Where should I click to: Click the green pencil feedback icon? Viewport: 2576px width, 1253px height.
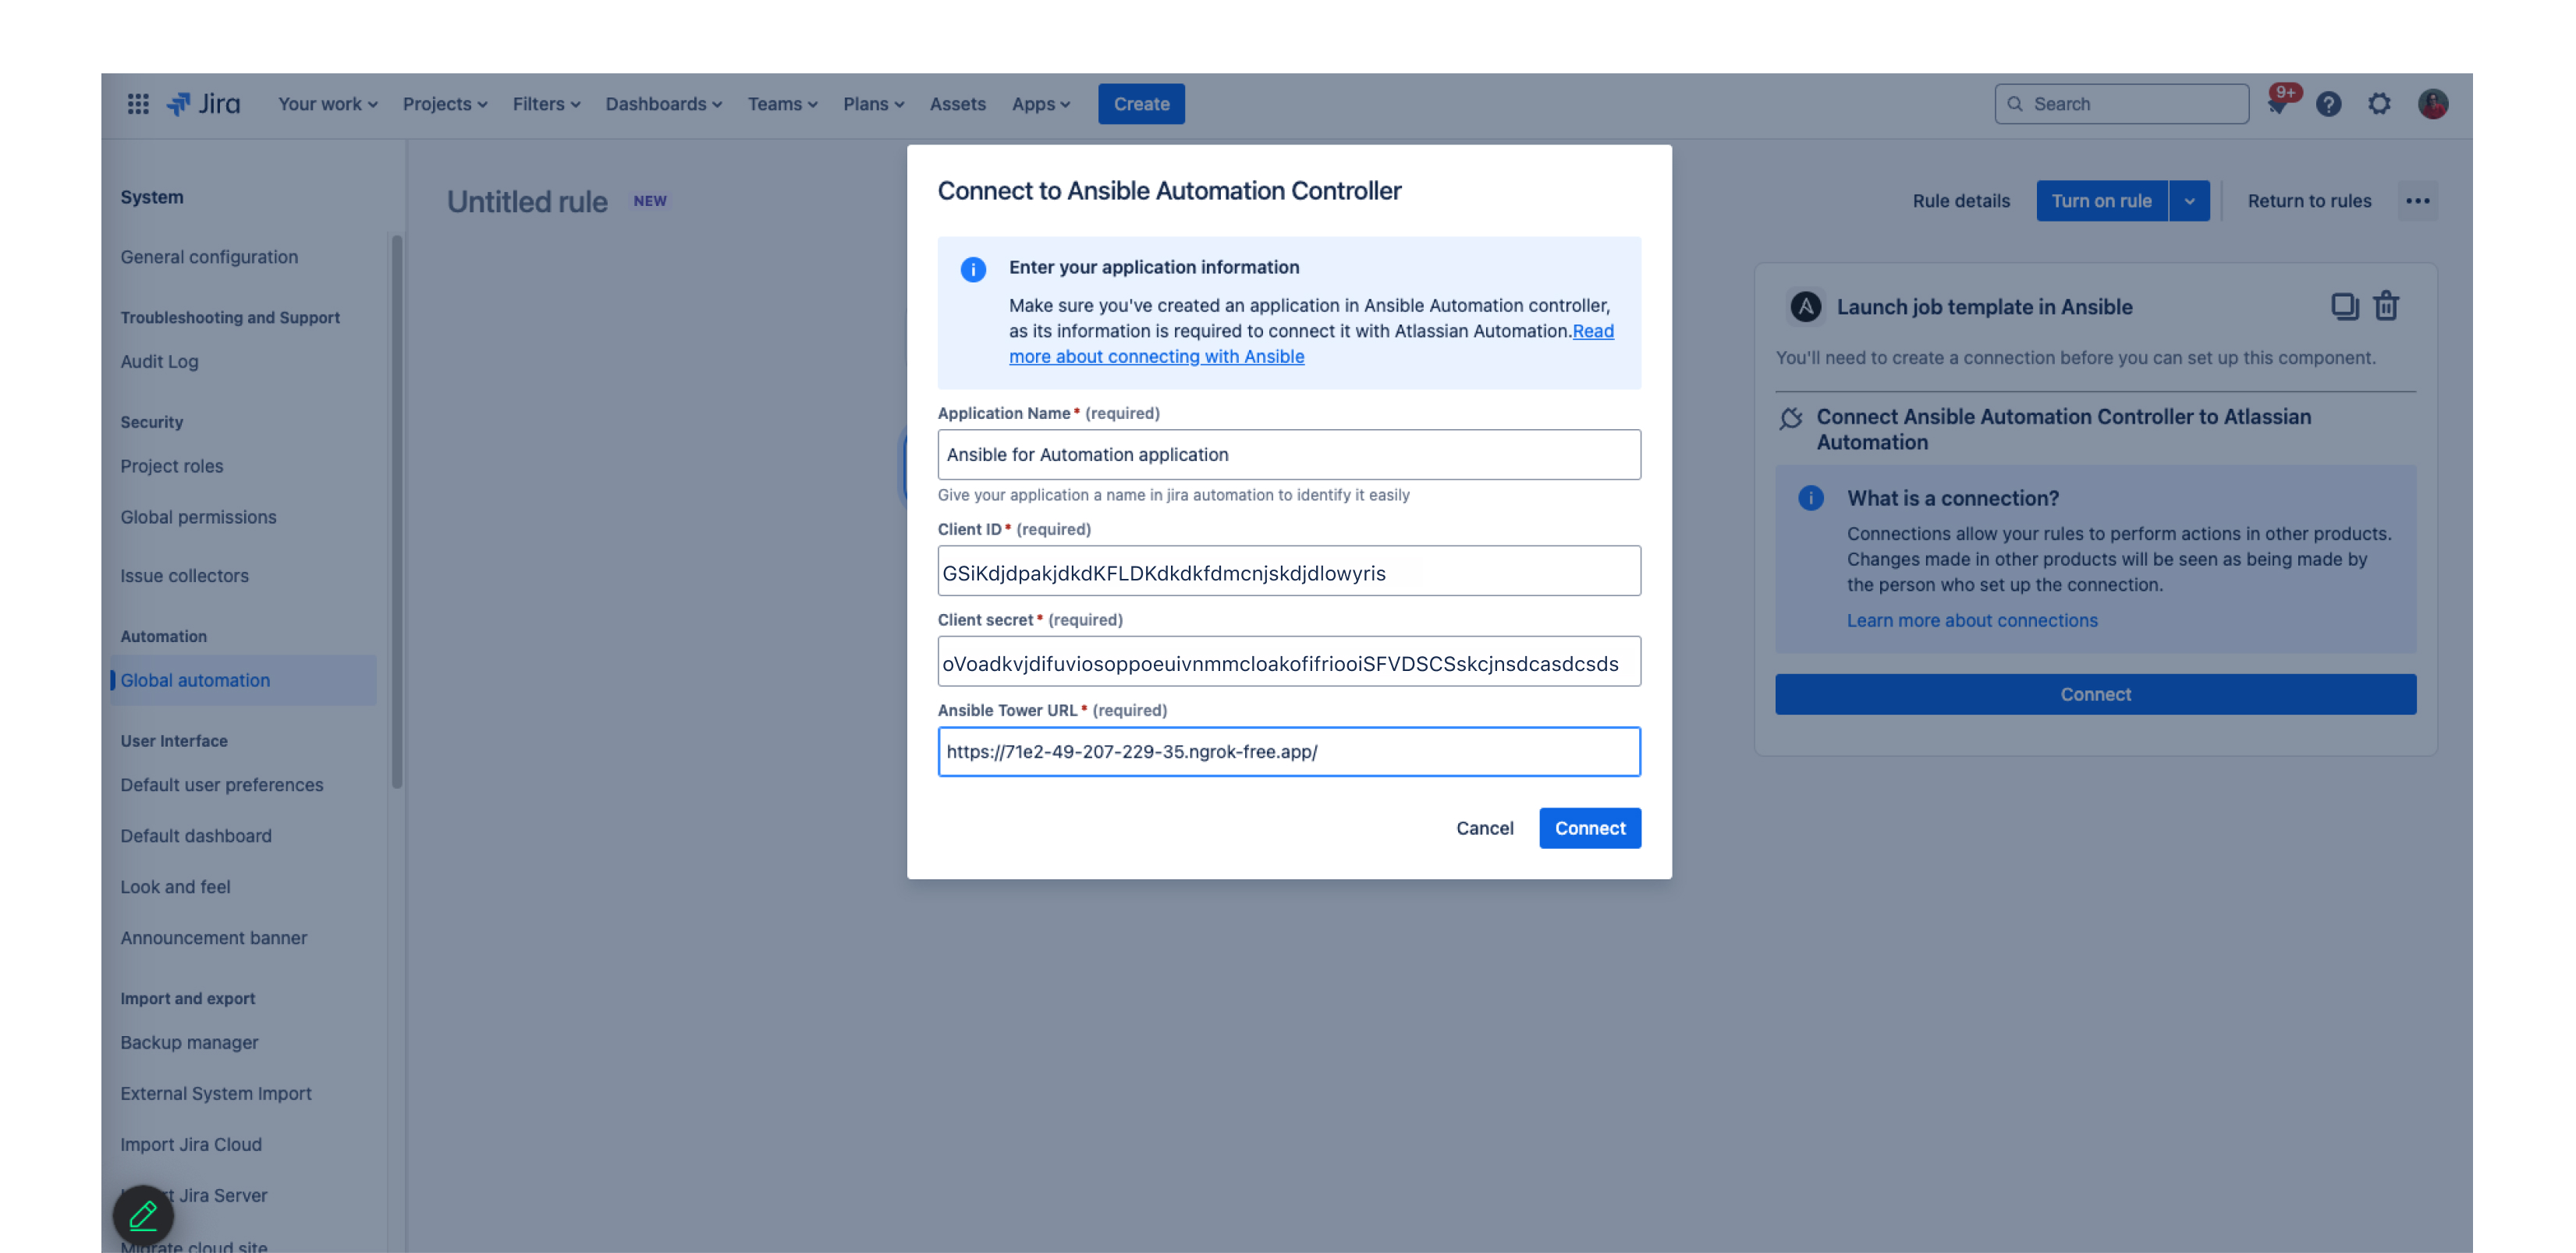coord(143,1215)
